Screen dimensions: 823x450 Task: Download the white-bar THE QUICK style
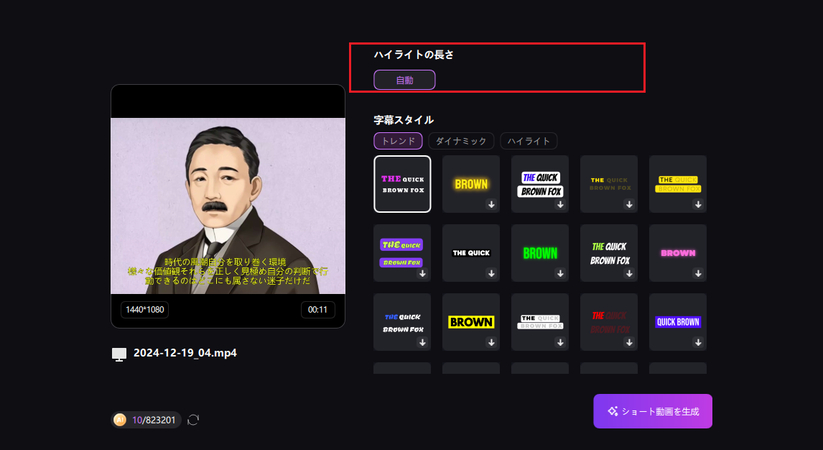(560, 342)
